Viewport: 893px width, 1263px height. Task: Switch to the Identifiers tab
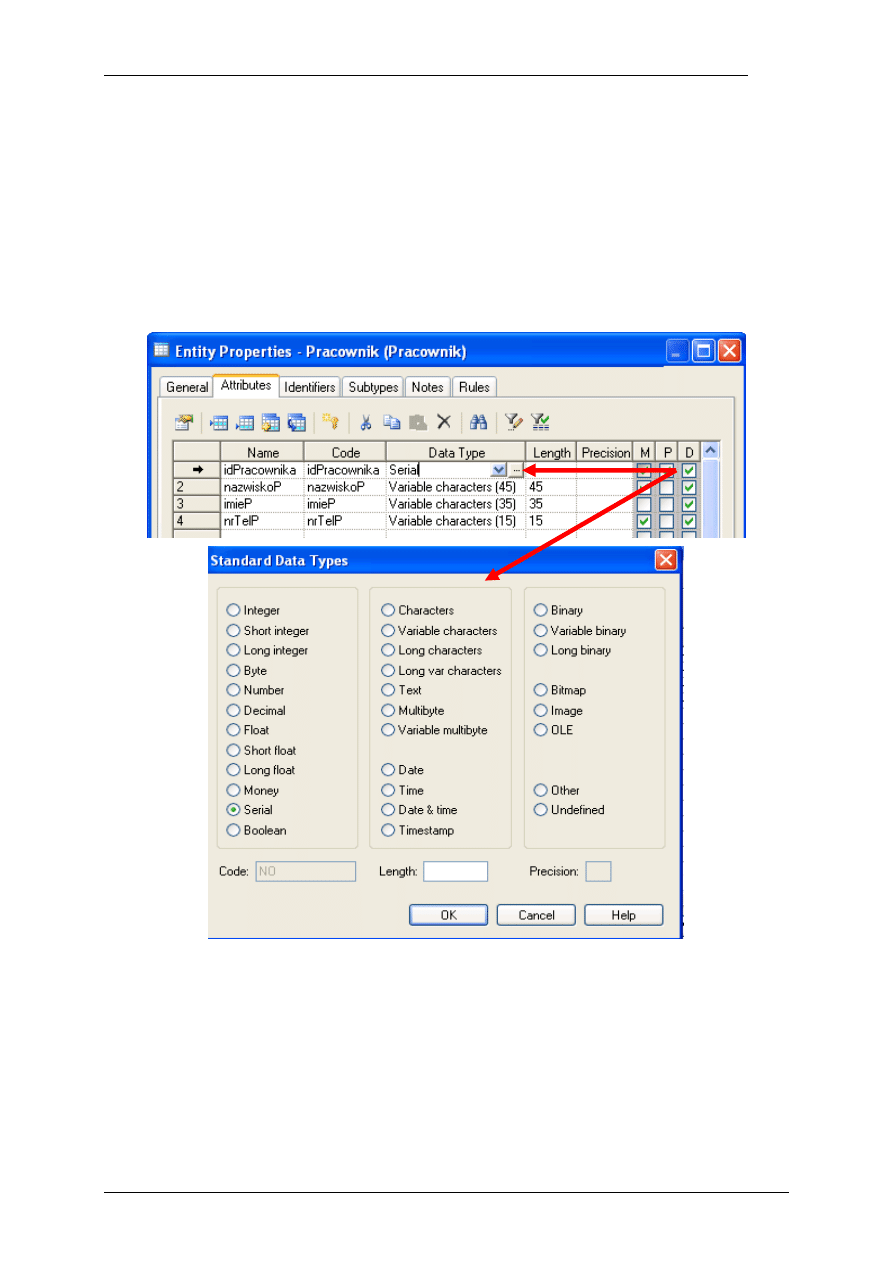309,387
